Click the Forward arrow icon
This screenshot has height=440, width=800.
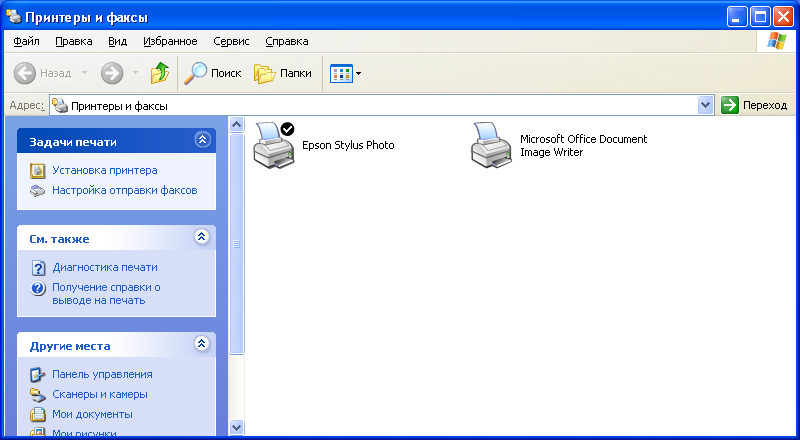click(x=112, y=74)
